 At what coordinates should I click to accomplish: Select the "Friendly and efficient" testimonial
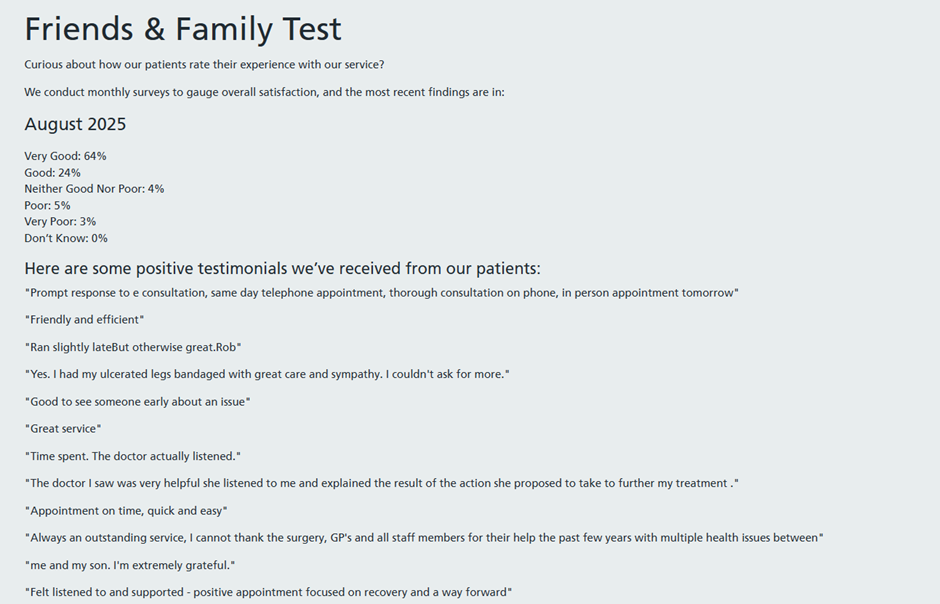[85, 320]
